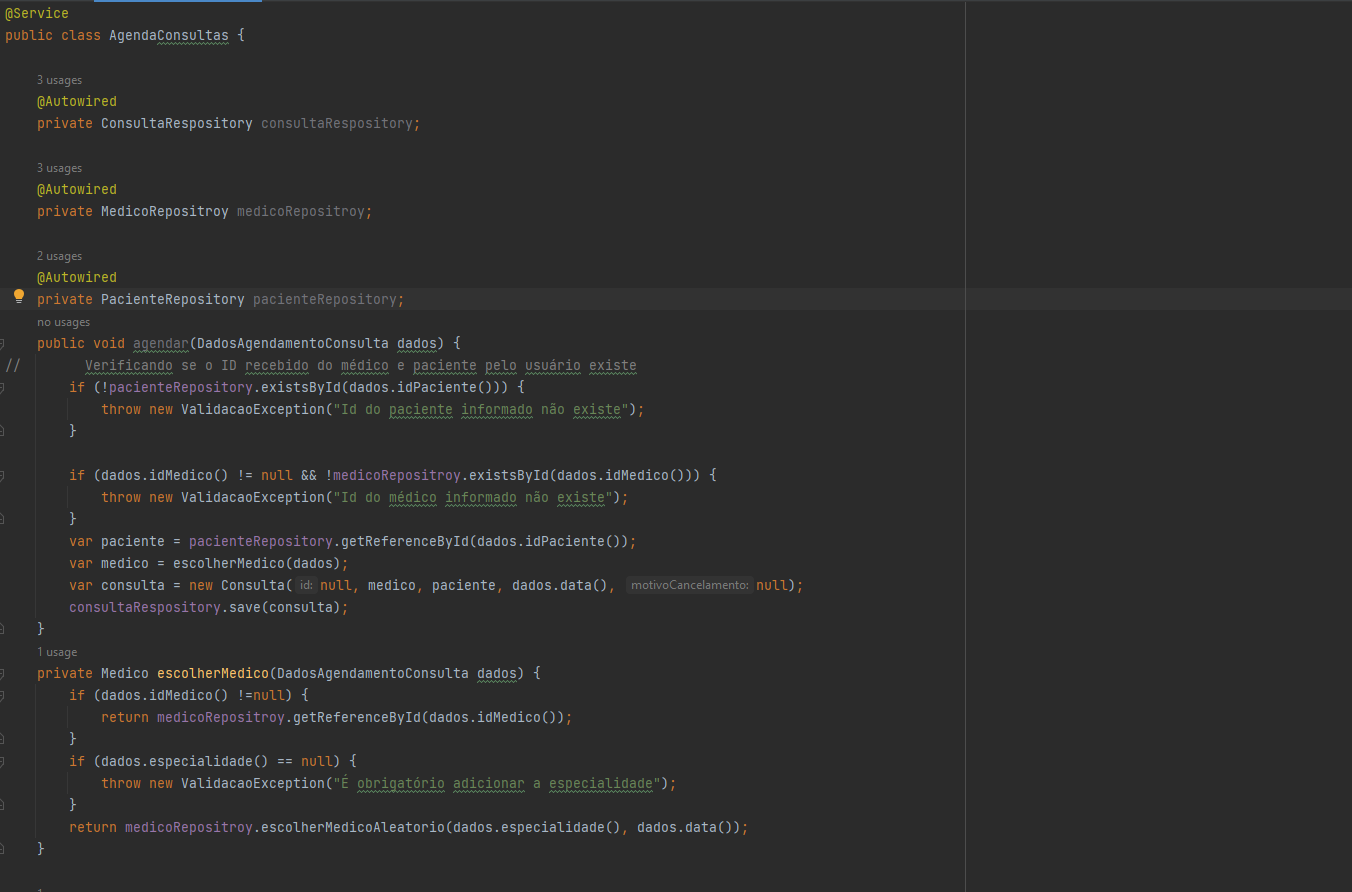Click existsById in the medicoRepositroy check
This screenshot has height=892, width=1352.
point(509,475)
